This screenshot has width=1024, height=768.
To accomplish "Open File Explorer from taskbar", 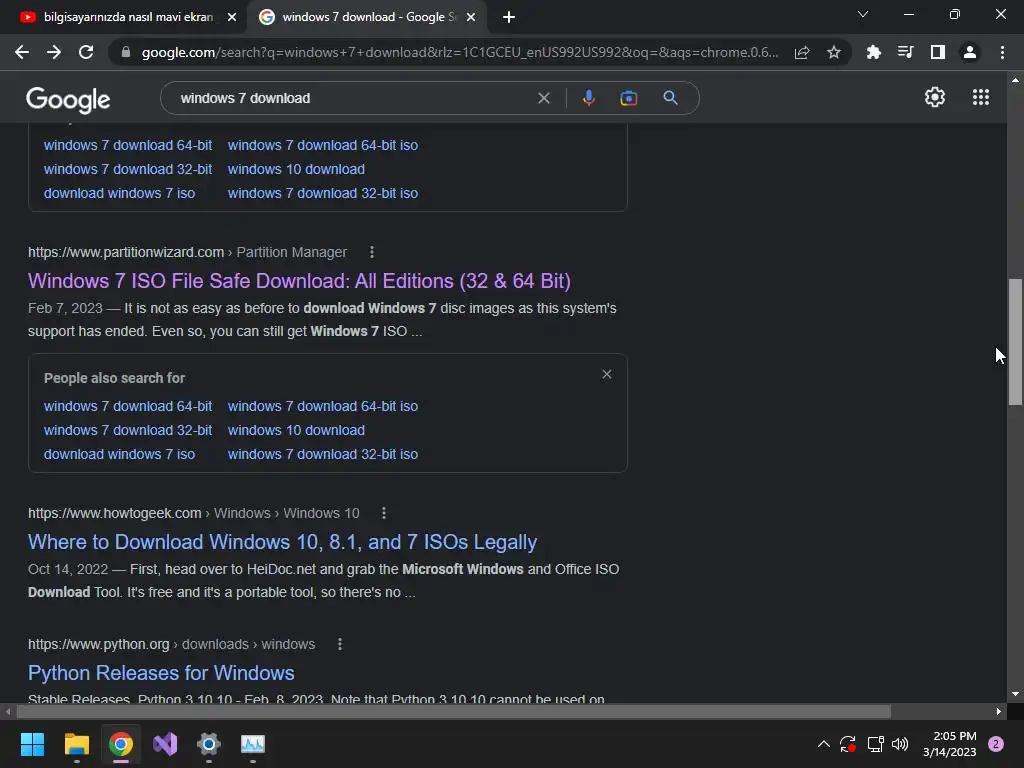I will tap(76, 744).
